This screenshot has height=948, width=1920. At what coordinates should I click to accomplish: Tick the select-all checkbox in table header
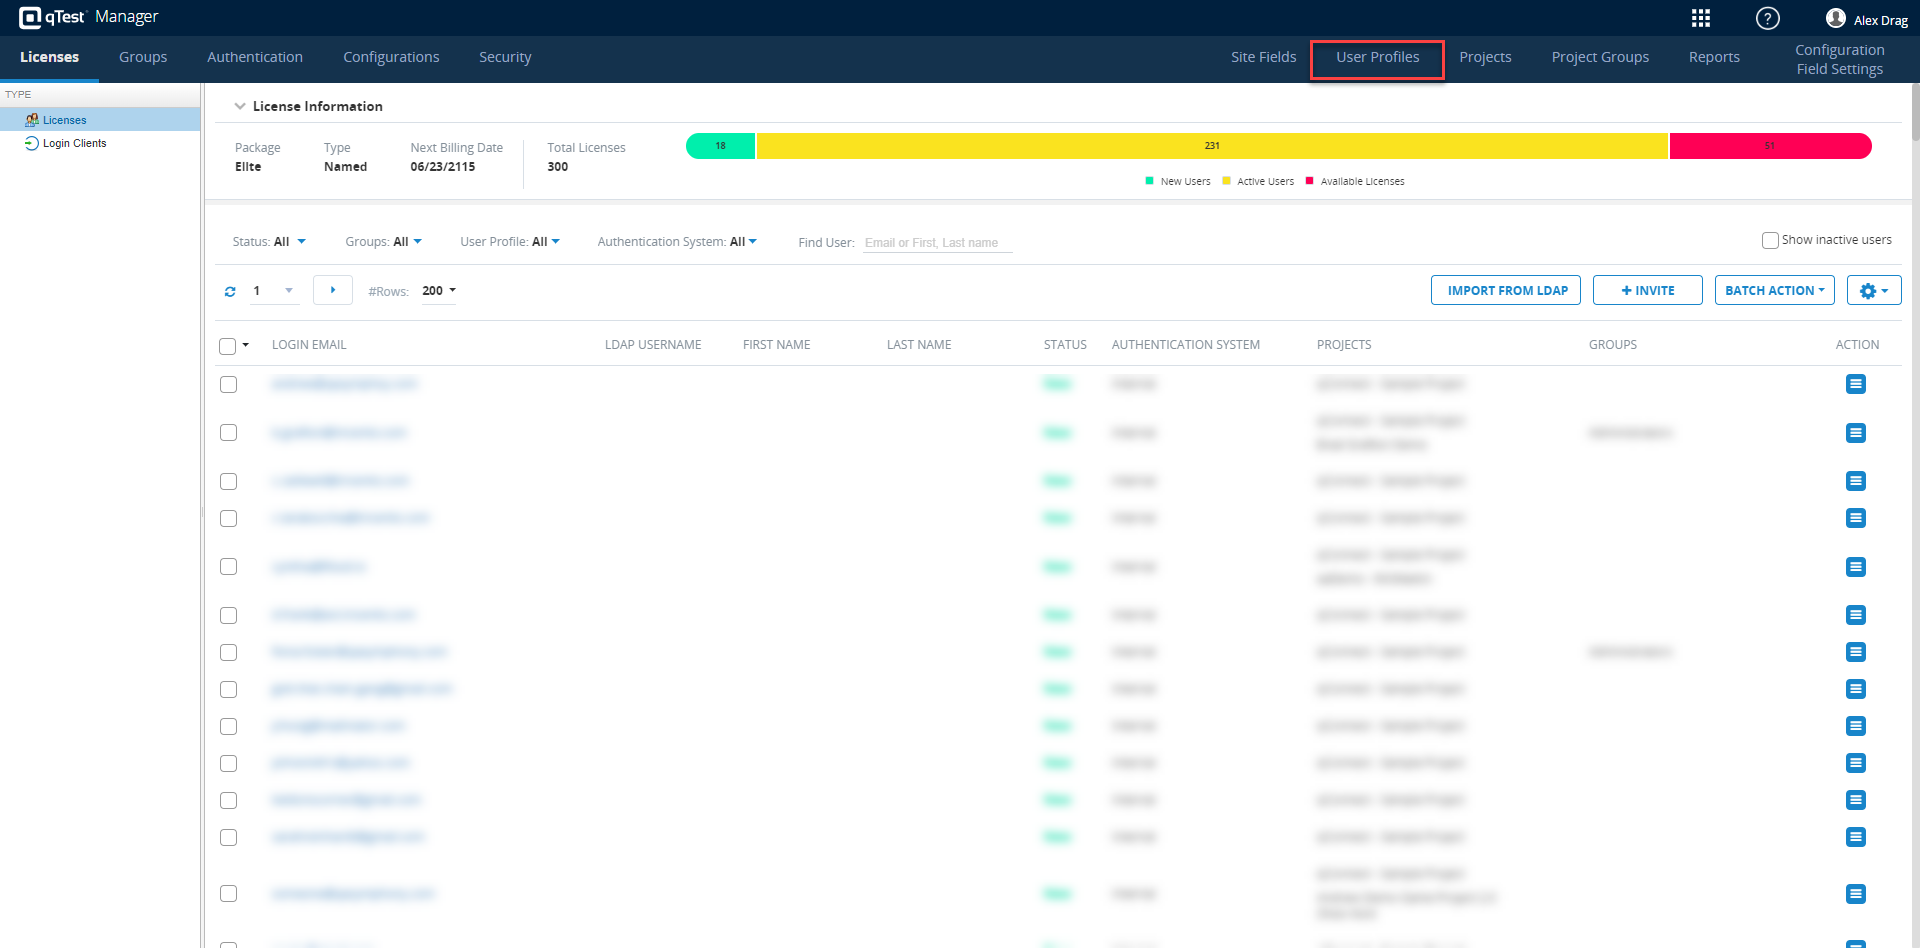pos(228,346)
